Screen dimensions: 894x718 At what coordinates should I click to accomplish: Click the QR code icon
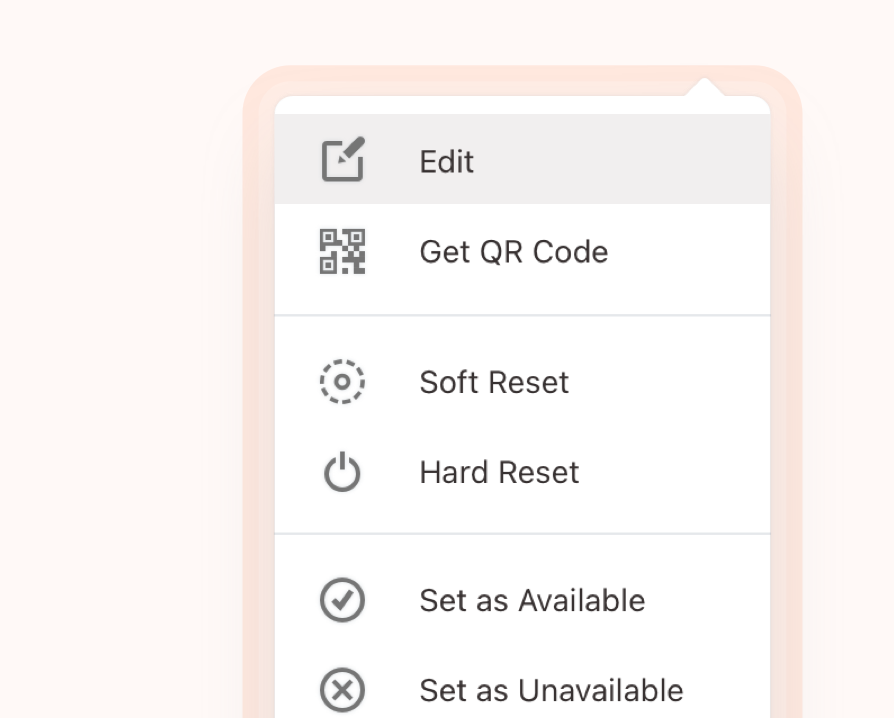click(342, 251)
